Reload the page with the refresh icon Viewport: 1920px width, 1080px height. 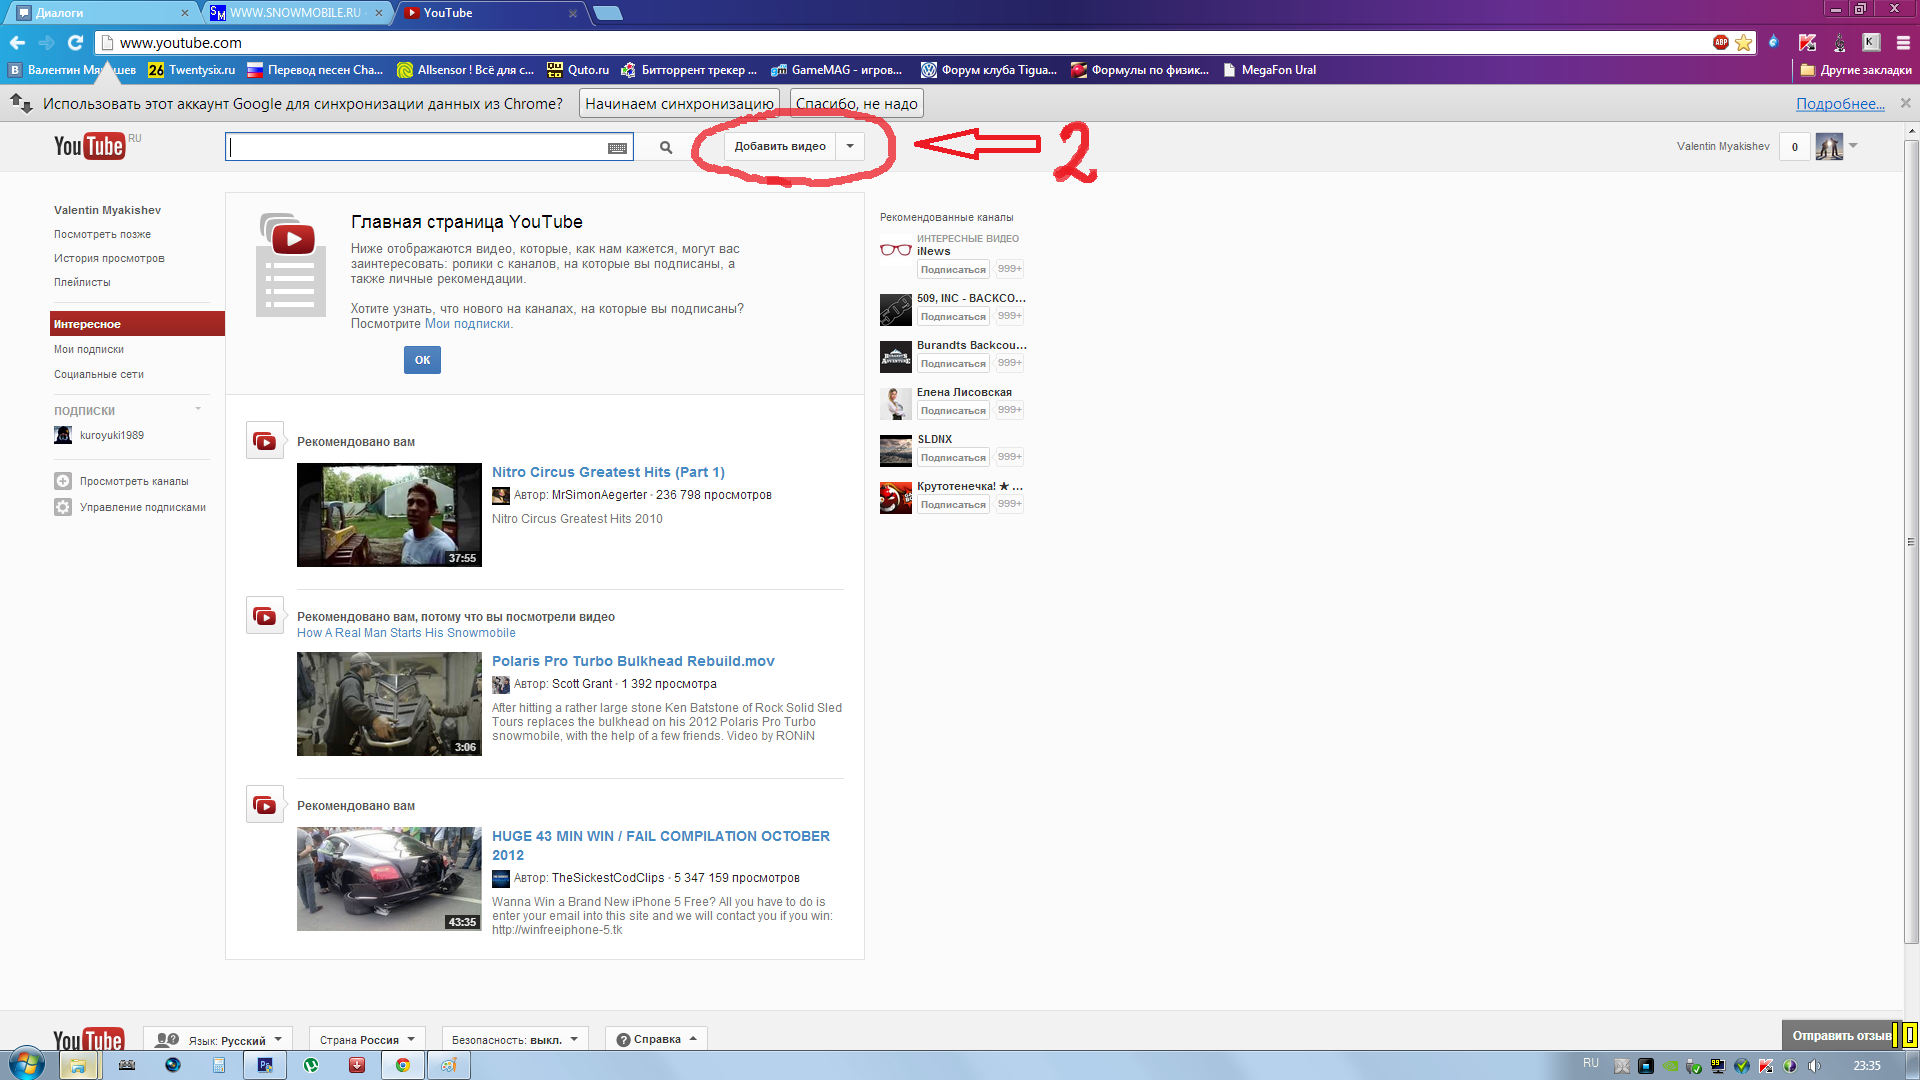click(75, 43)
